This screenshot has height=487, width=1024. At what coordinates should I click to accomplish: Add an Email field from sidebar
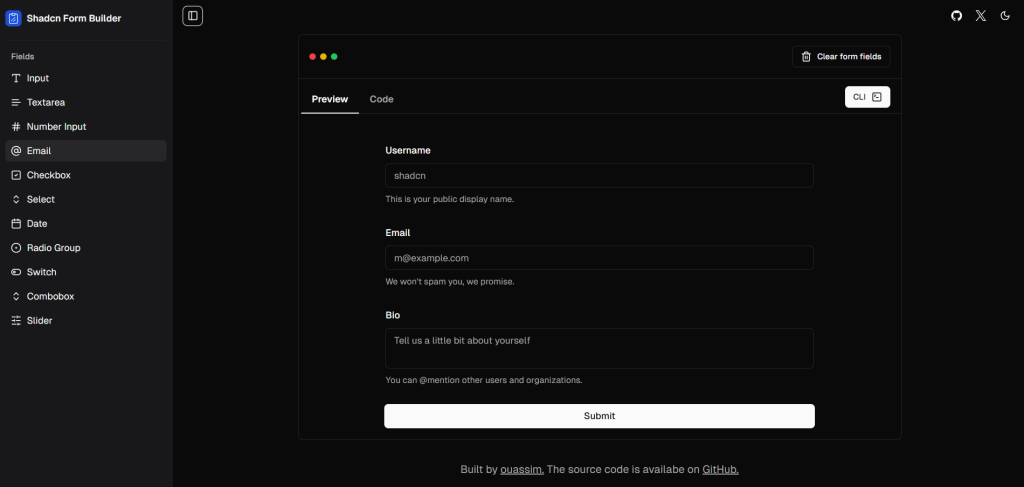click(86, 151)
